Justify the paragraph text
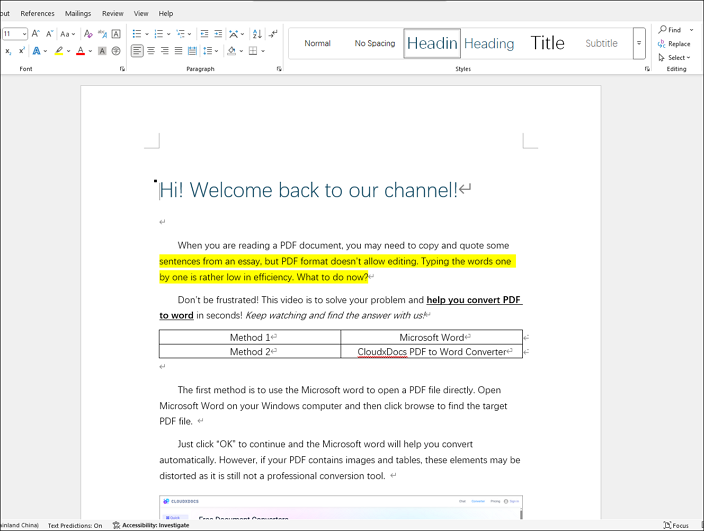This screenshot has height=531, width=704. 178,51
